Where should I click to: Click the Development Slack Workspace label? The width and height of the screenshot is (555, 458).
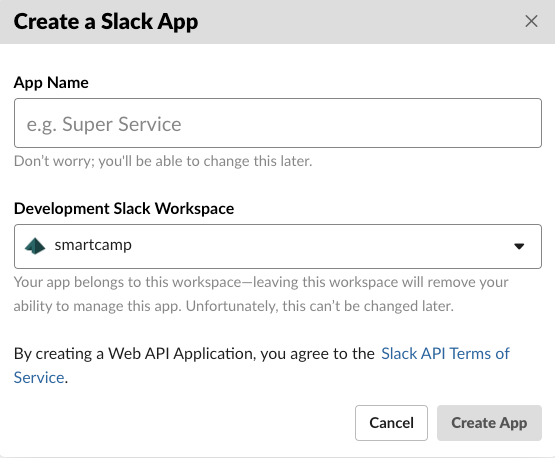tap(124, 208)
